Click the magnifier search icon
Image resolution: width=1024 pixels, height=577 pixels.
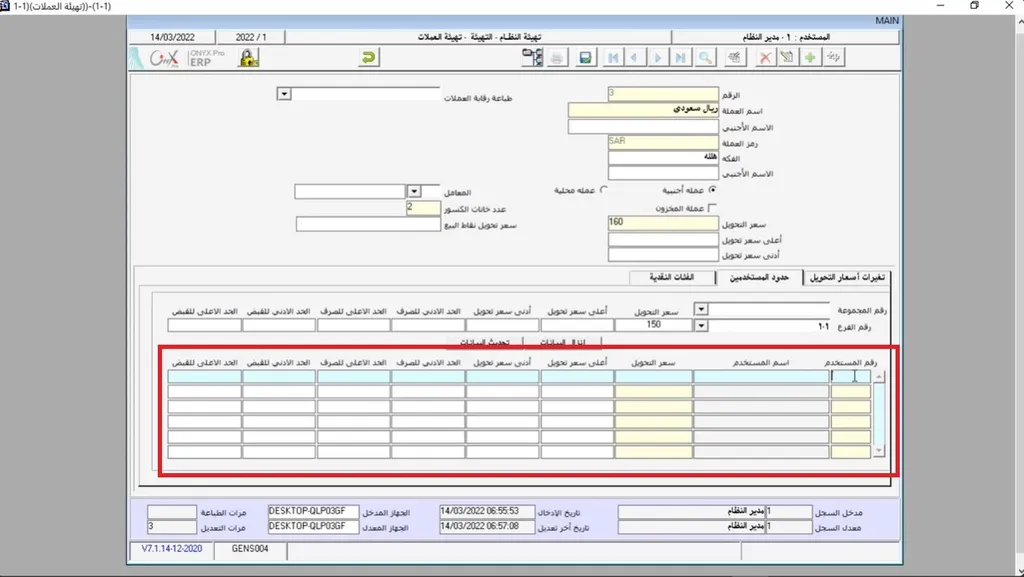point(706,58)
